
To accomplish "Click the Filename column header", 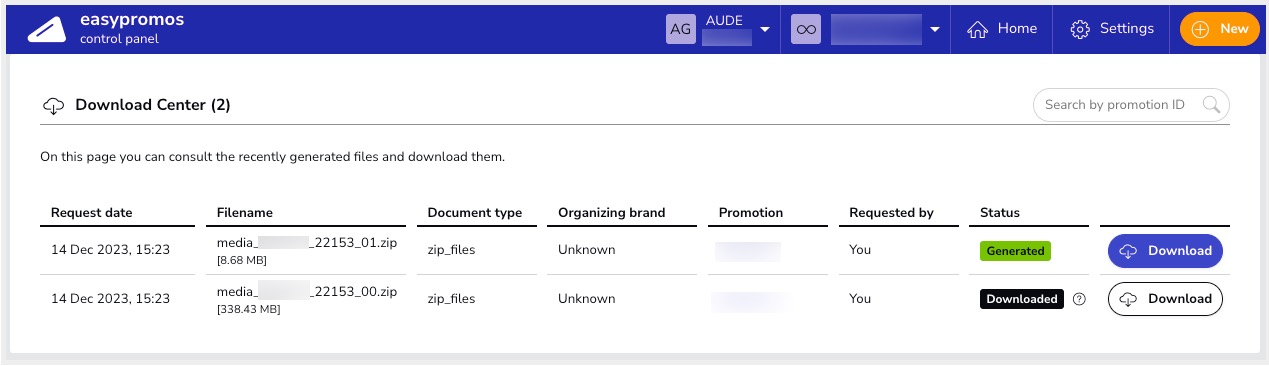I will point(245,213).
